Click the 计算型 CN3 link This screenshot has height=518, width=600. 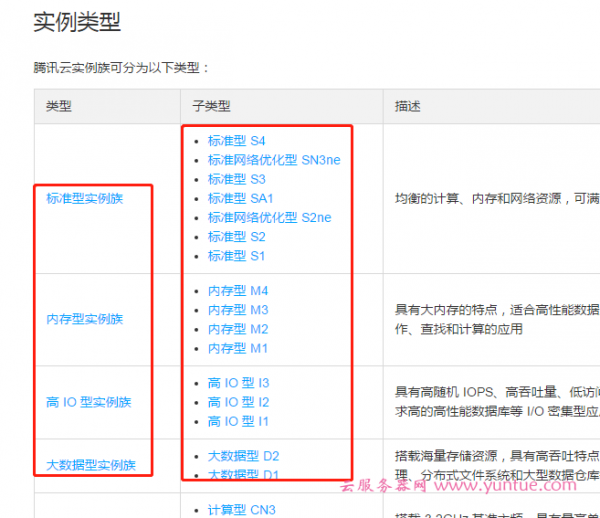pyautogui.click(x=241, y=510)
